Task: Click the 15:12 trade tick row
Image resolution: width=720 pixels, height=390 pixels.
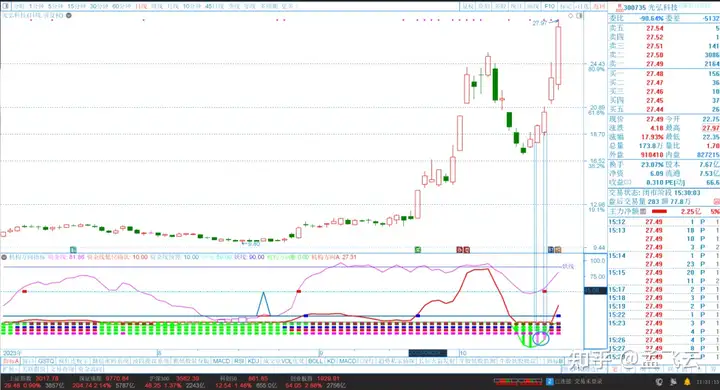Action: click(664, 222)
